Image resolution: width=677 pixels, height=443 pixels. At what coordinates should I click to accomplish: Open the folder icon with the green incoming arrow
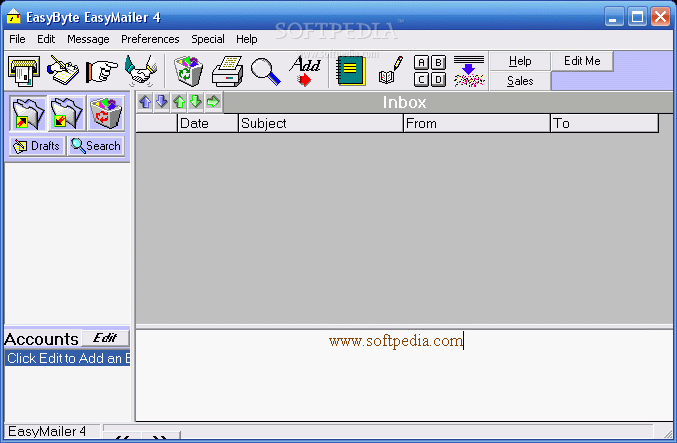coord(66,114)
